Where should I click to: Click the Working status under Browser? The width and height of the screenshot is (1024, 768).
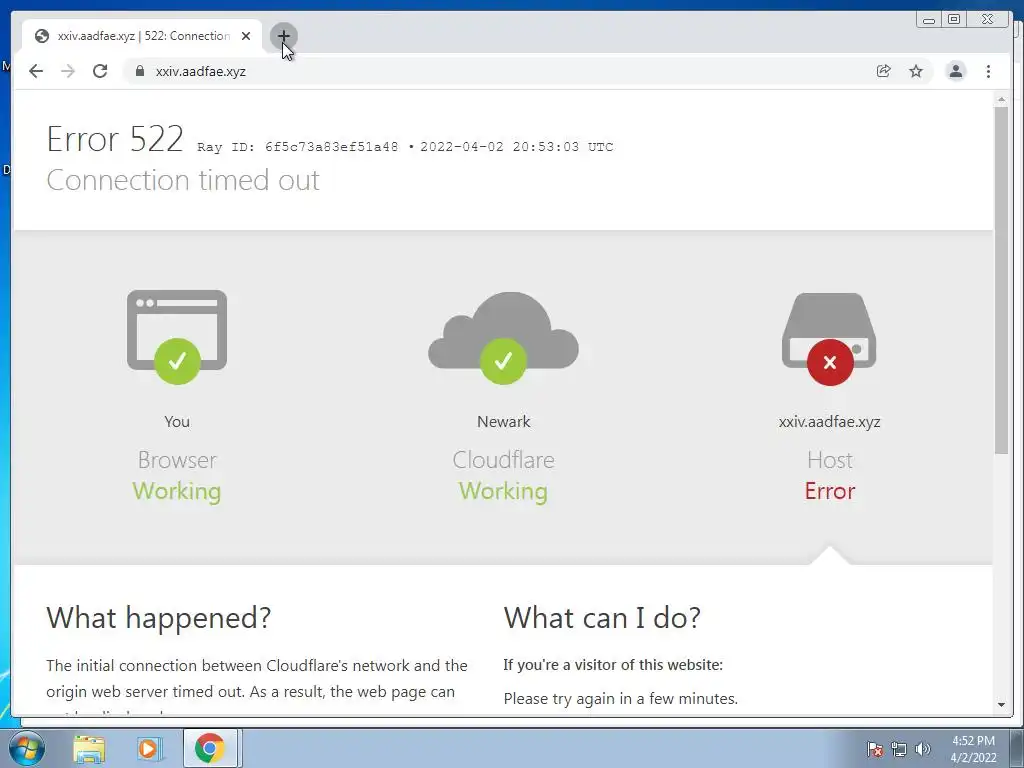point(177,491)
